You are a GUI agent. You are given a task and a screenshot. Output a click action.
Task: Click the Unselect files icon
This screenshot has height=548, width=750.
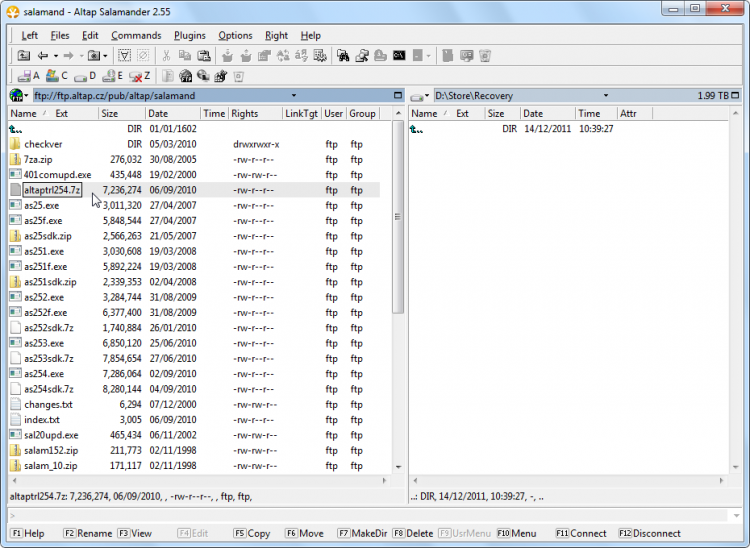143,56
